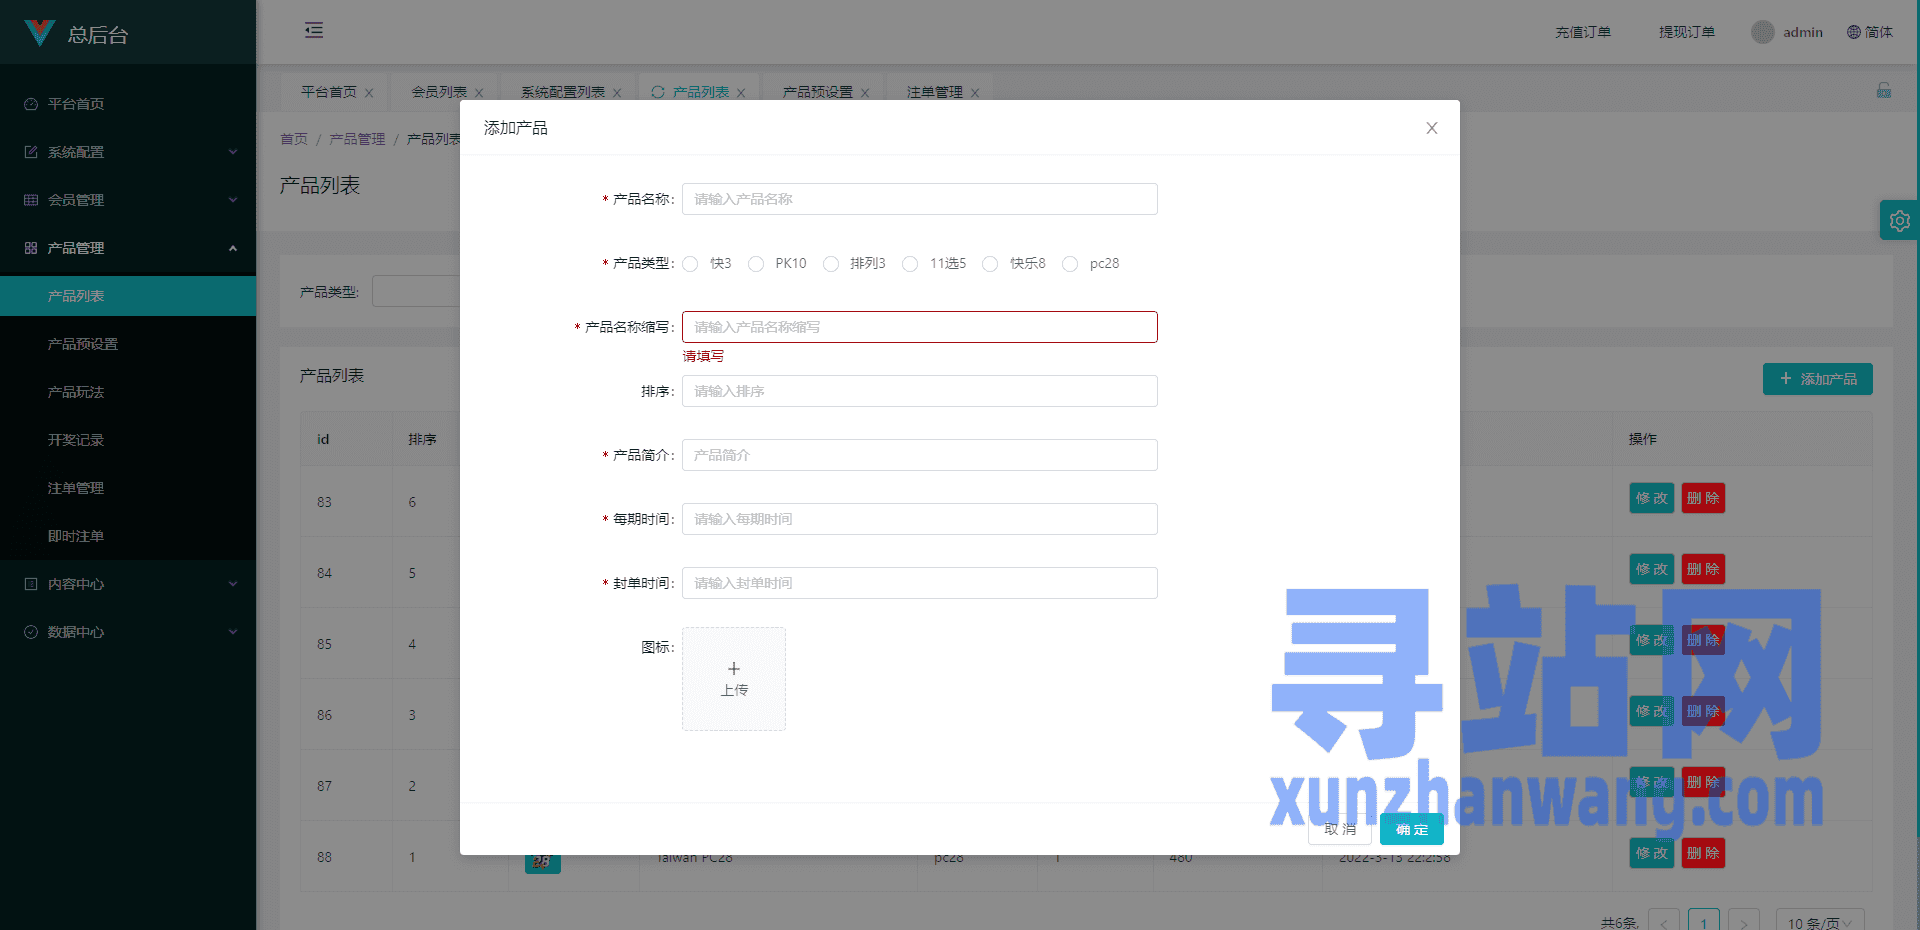Focus the 产品简介 input field
The width and height of the screenshot is (1920, 930).
coord(920,455)
